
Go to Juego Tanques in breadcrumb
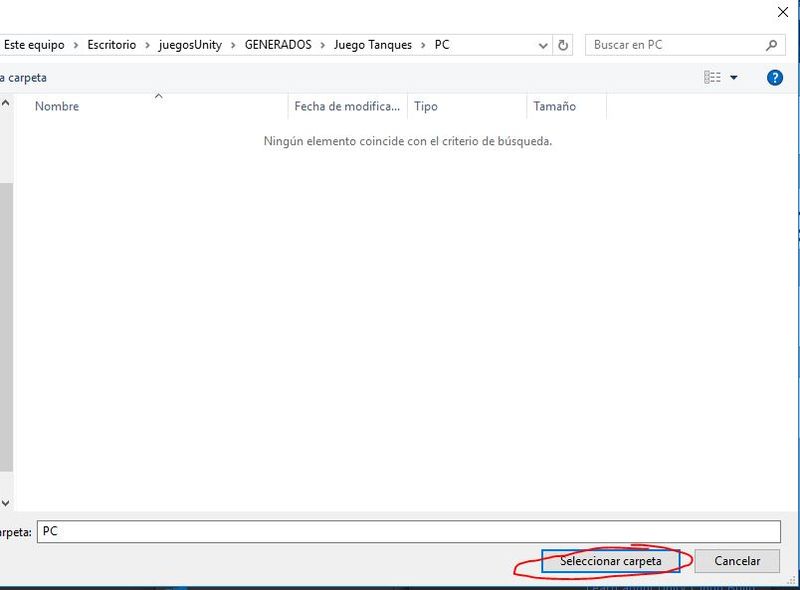(373, 45)
